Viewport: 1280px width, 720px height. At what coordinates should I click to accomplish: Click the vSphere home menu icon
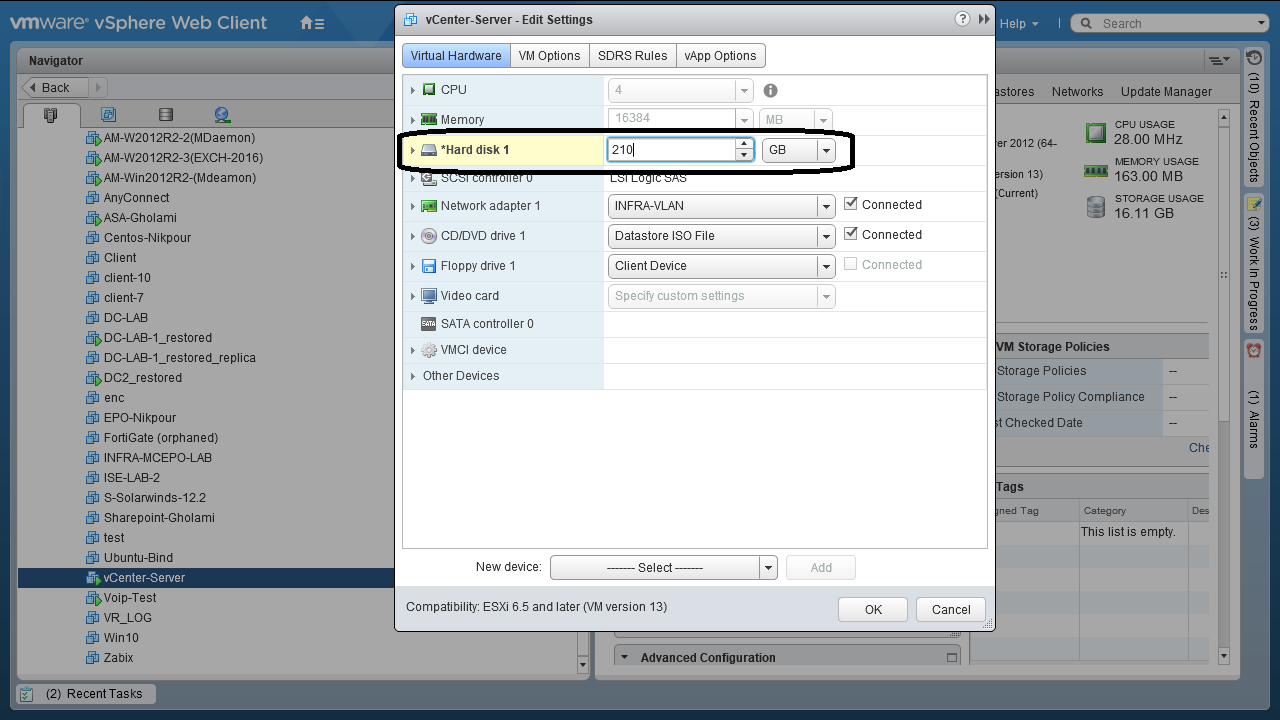(311, 23)
